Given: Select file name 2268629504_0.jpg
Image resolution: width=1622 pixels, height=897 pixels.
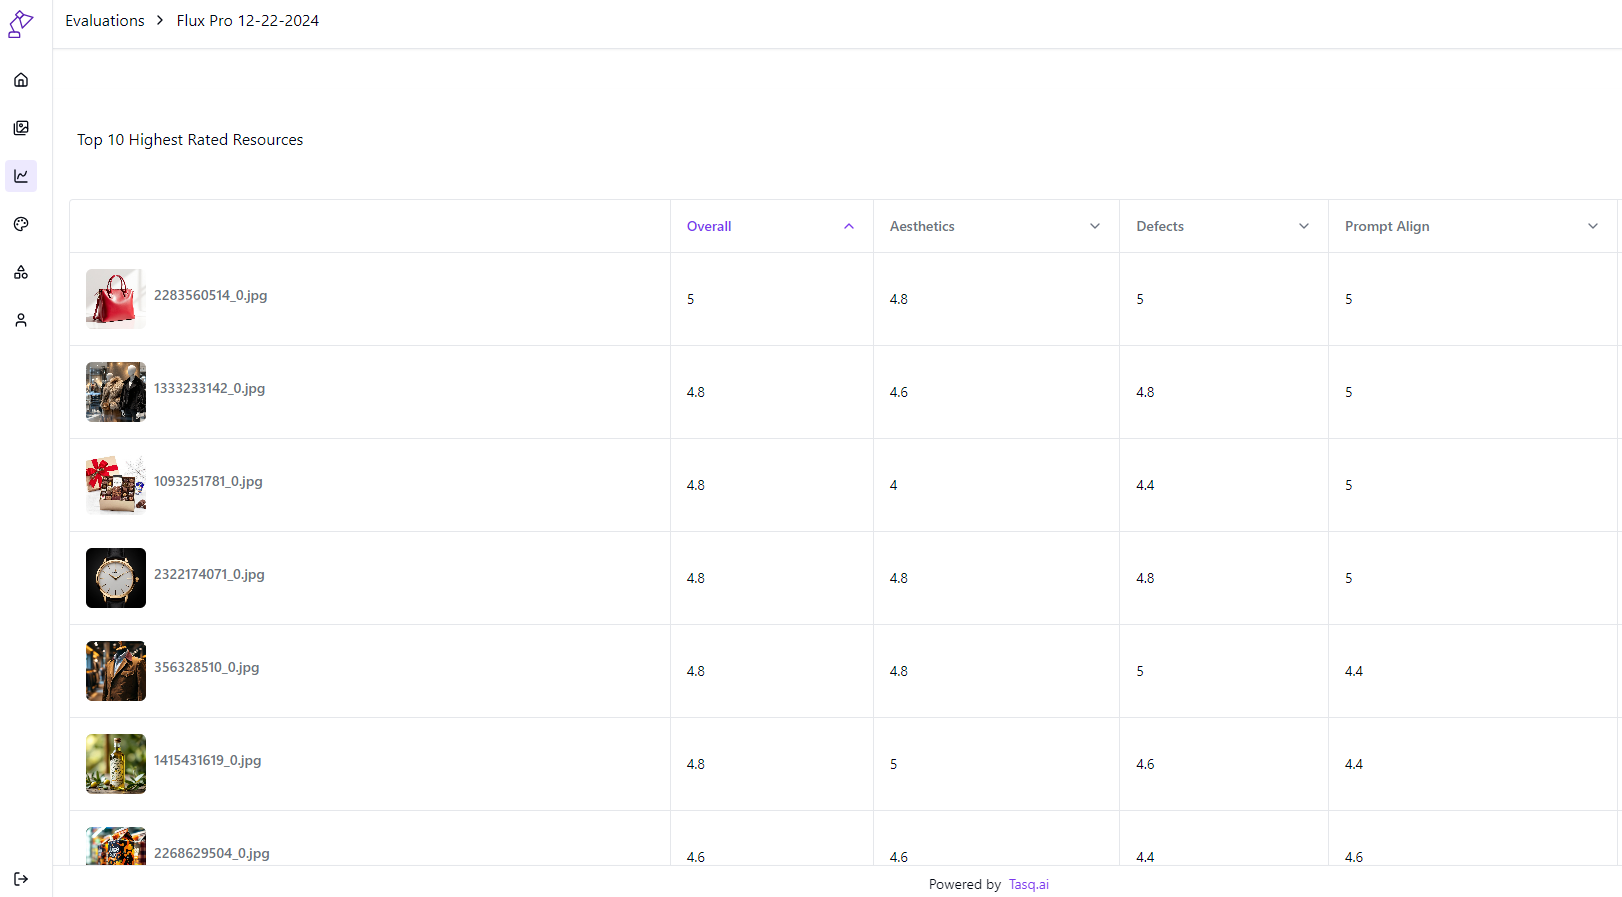Looking at the screenshot, I should click(x=211, y=853).
